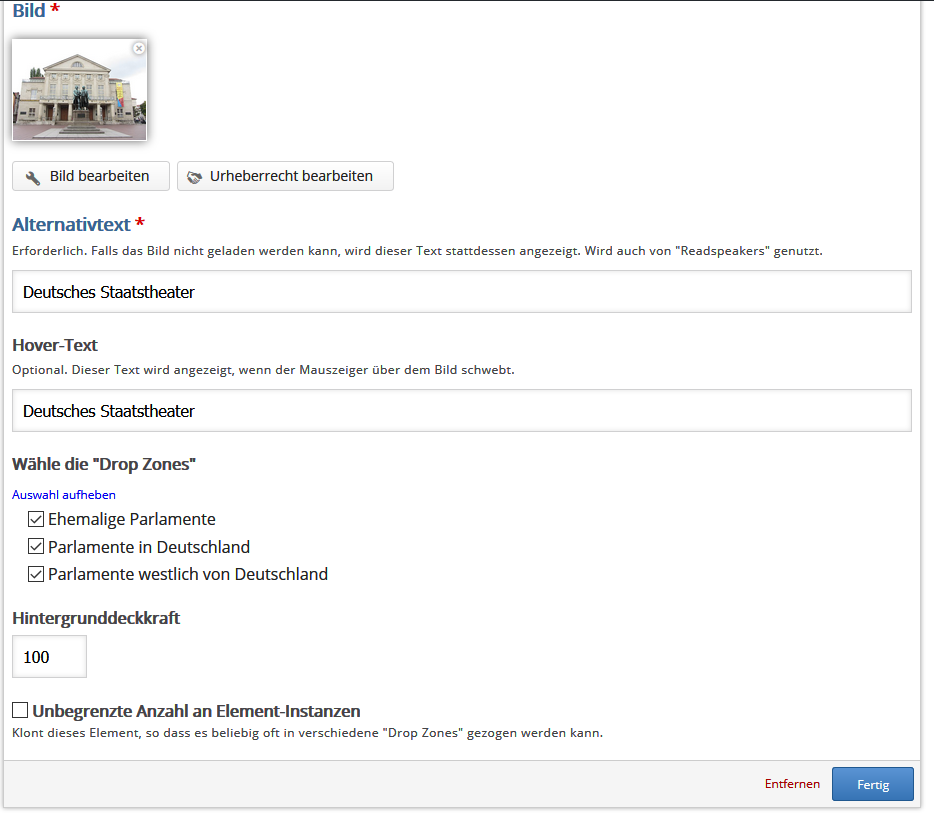Click the wrench icon on Bild bearbeiten
This screenshot has height=815, width=934.
coord(33,177)
